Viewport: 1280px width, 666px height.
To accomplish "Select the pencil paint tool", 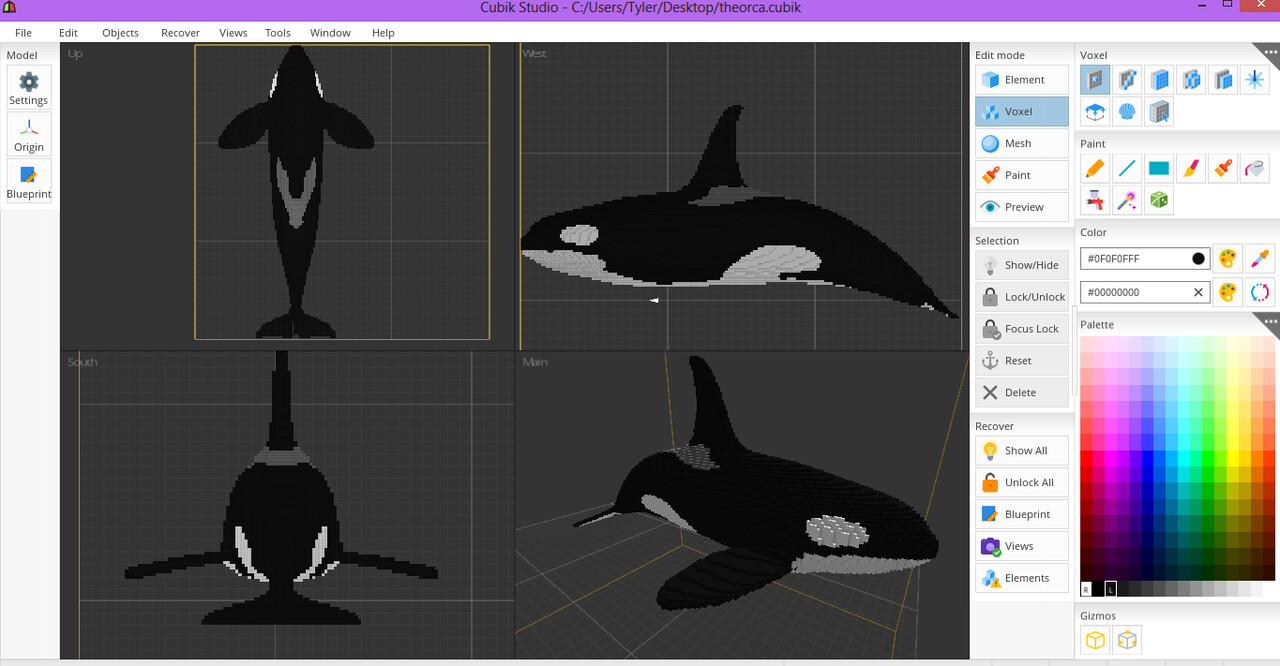I will tap(1095, 169).
